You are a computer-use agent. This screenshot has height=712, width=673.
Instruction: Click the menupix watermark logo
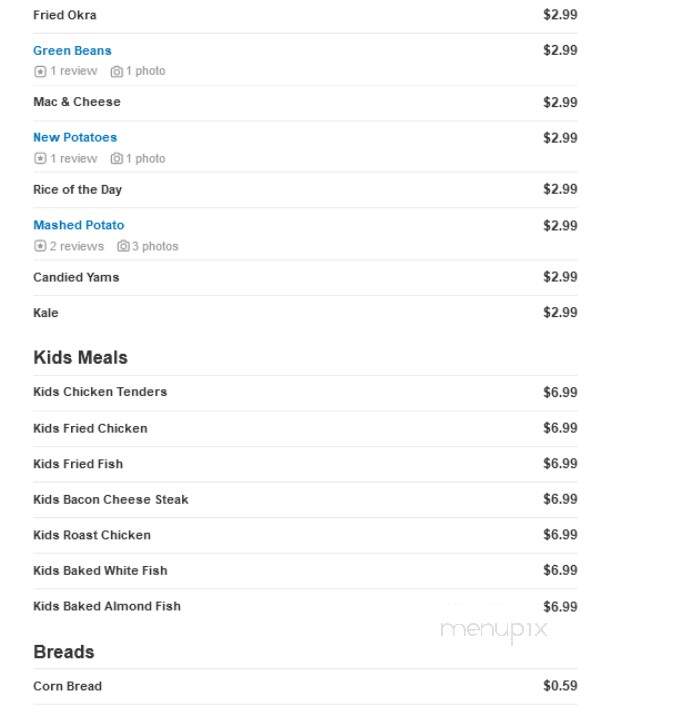pyautogui.click(x=494, y=630)
